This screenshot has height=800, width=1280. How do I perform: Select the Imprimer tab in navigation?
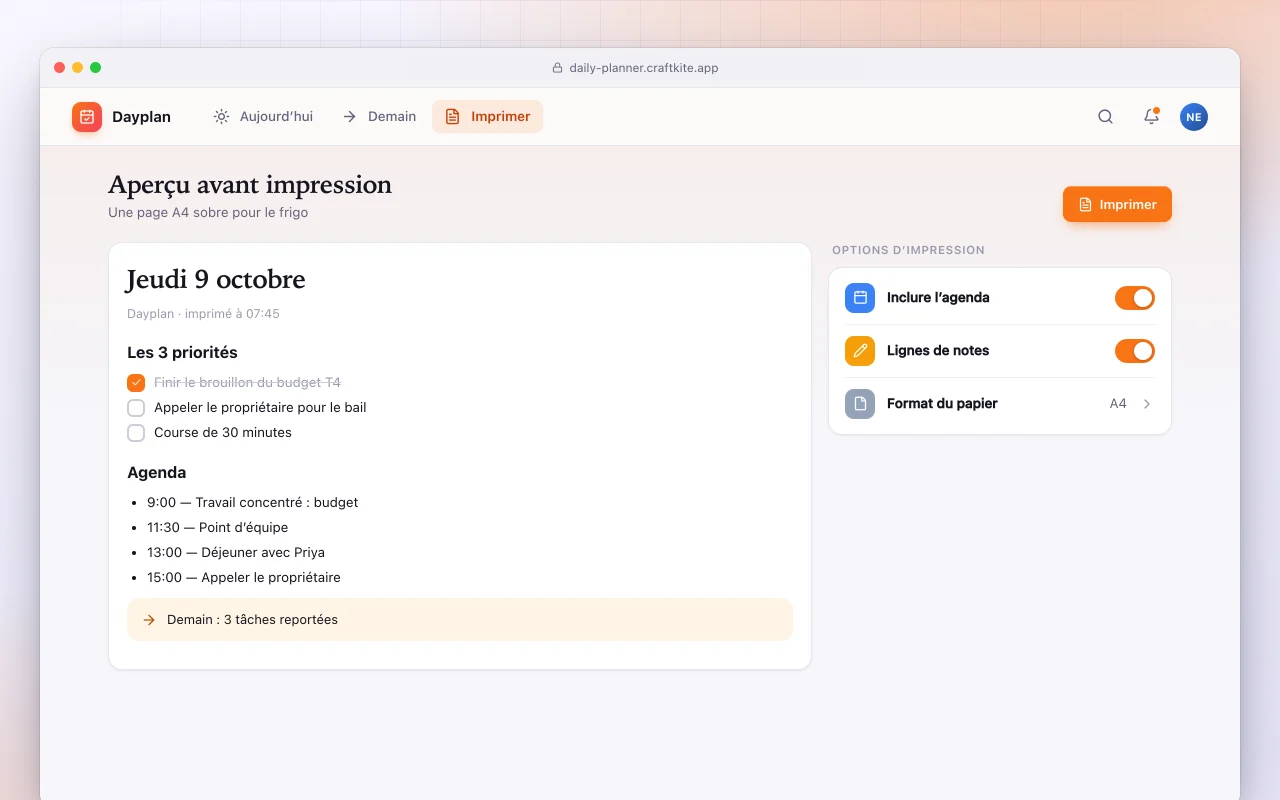click(488, 117)
